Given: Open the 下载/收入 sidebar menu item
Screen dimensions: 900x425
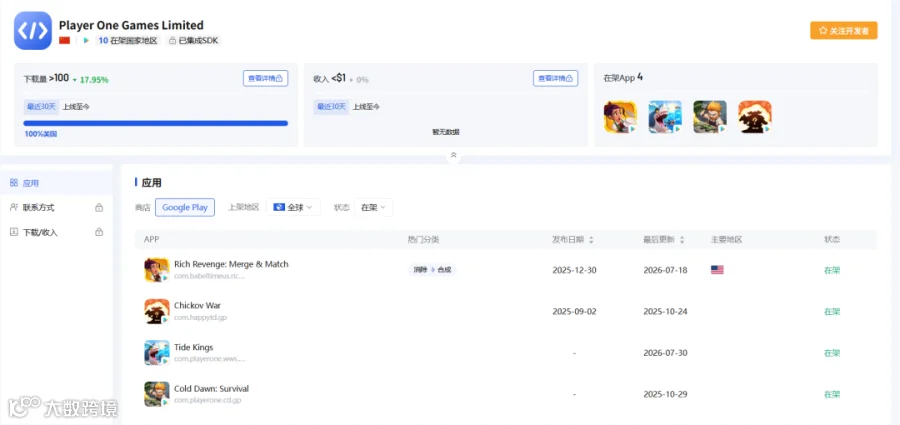Looking at the screenshot, I should click(x=56, y=233).
